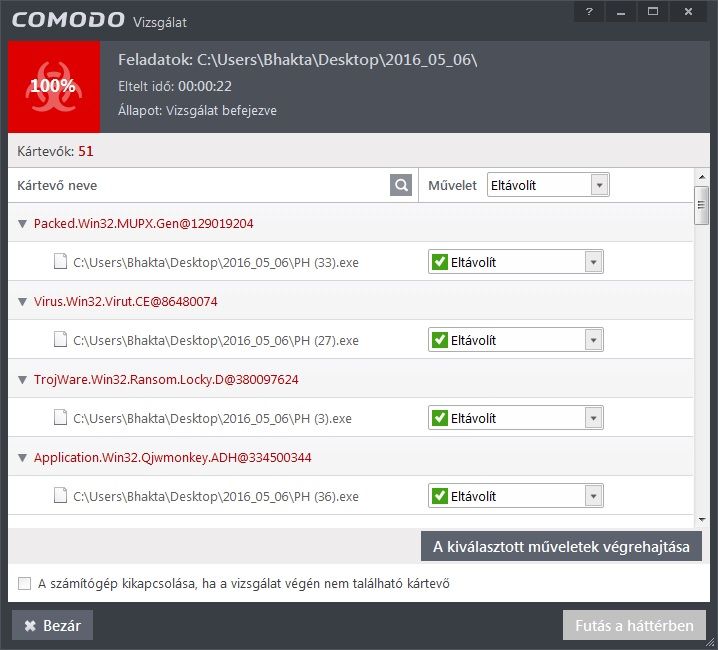Collapse Packed.Win32.MUPX.Gen group triangle
The height and width of the screenshot is (650, 718).
(22, 224)
